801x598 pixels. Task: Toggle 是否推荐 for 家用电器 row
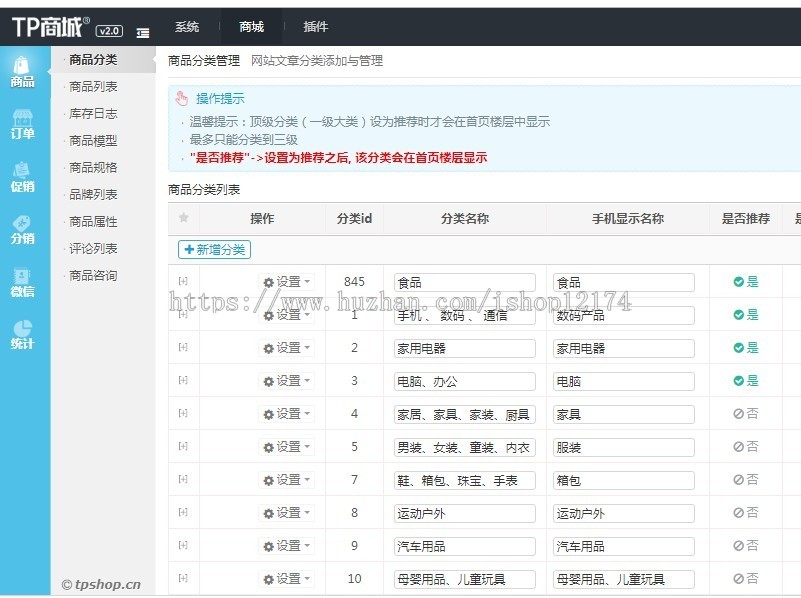tap(746, 348)
